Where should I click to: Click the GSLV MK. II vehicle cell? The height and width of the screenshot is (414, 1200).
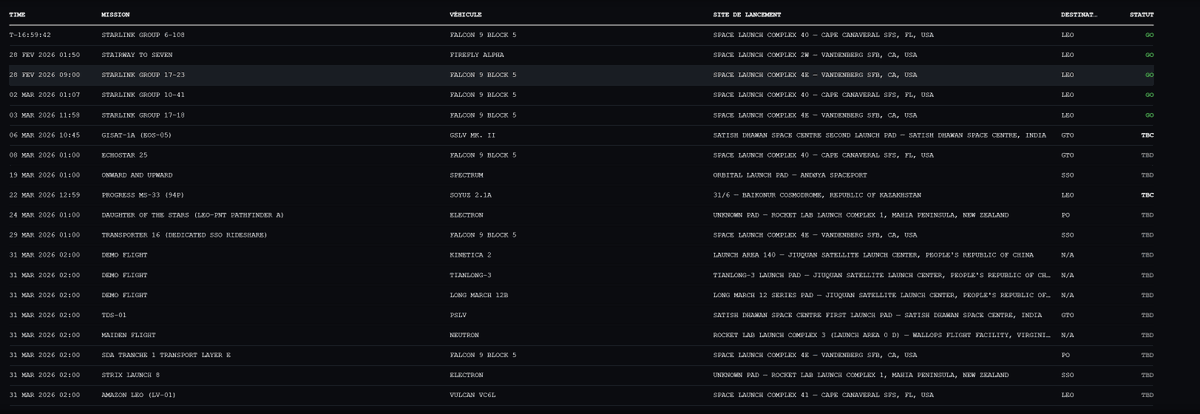(475, 135)
